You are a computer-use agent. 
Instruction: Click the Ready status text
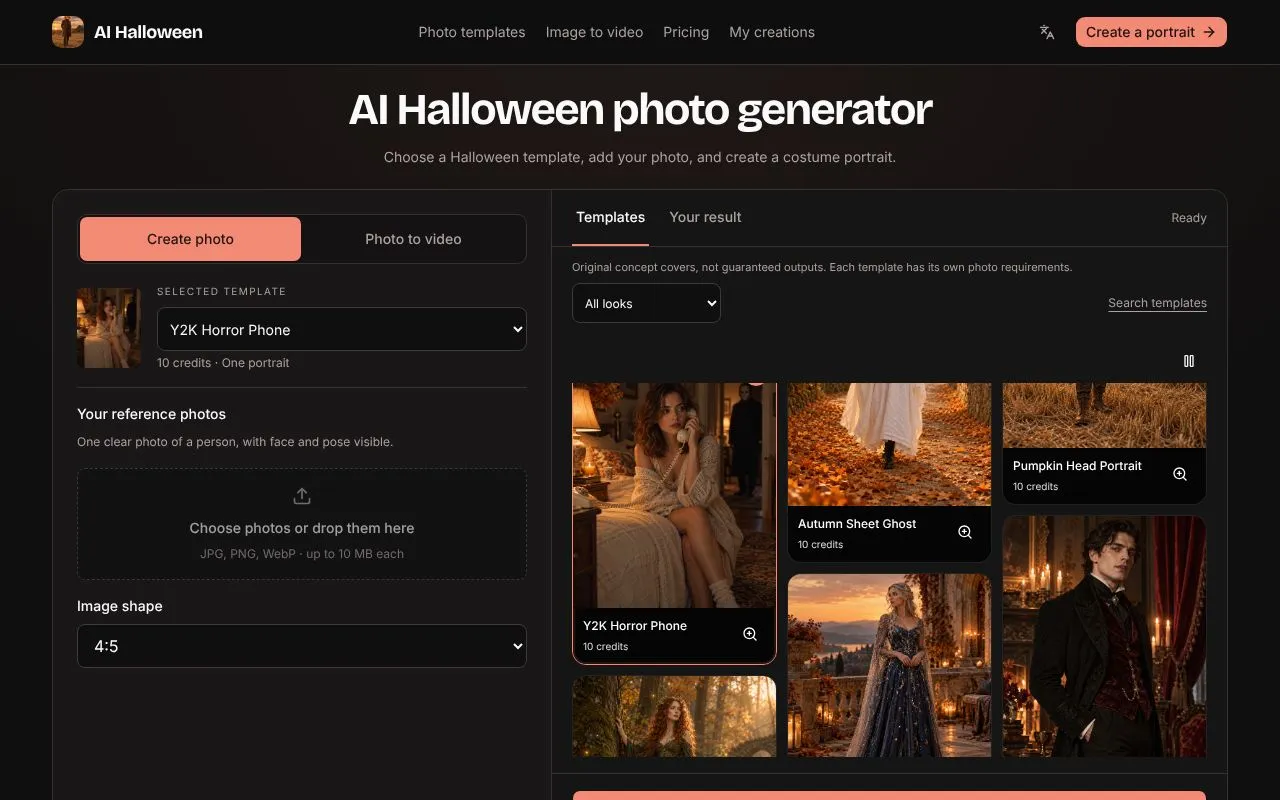(1189, 218)
